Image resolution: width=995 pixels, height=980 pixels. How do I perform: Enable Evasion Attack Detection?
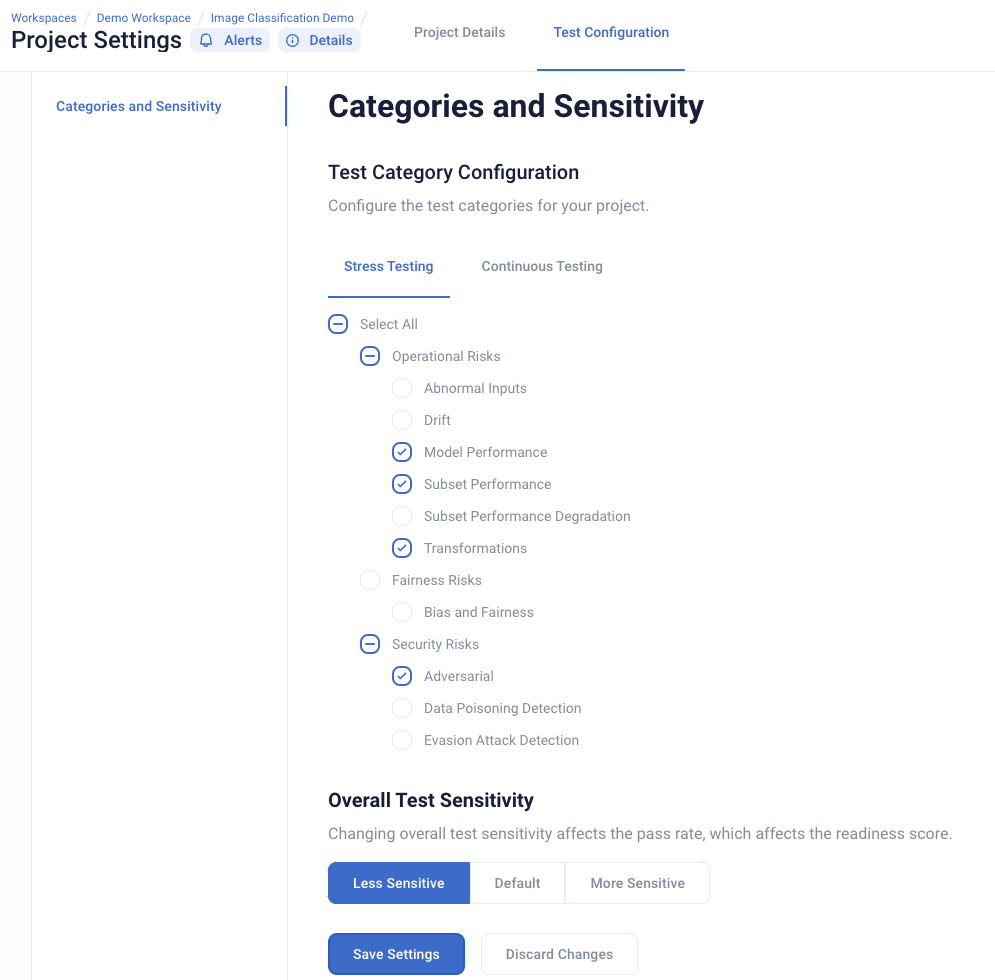tap(401, 740)
